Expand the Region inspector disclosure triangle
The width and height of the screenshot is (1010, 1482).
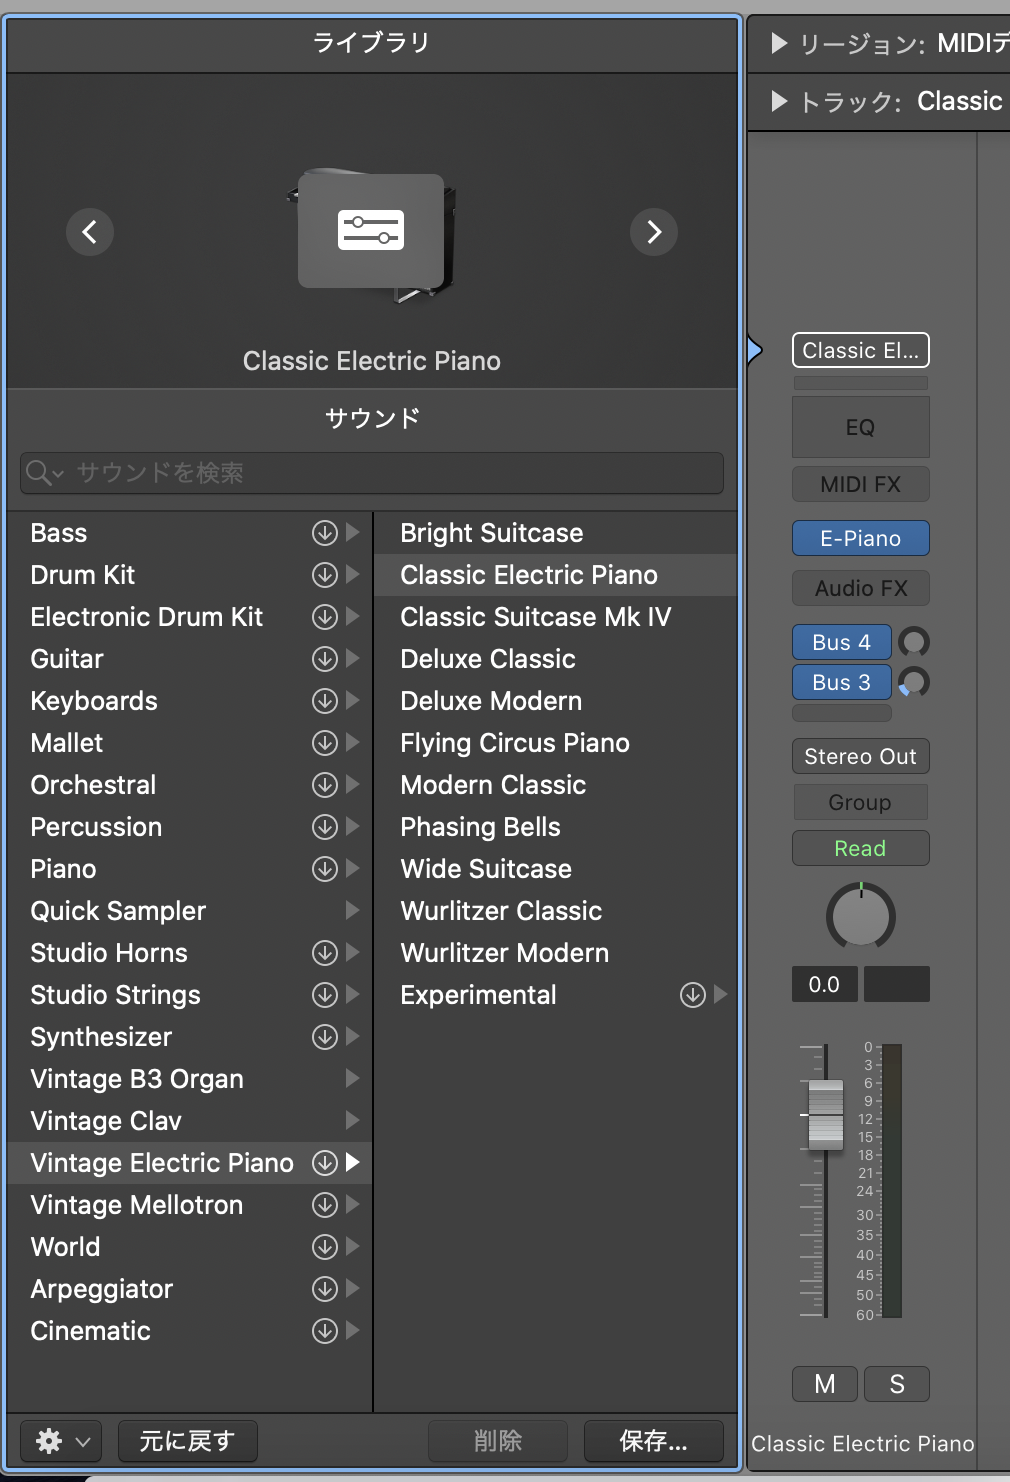779,43
